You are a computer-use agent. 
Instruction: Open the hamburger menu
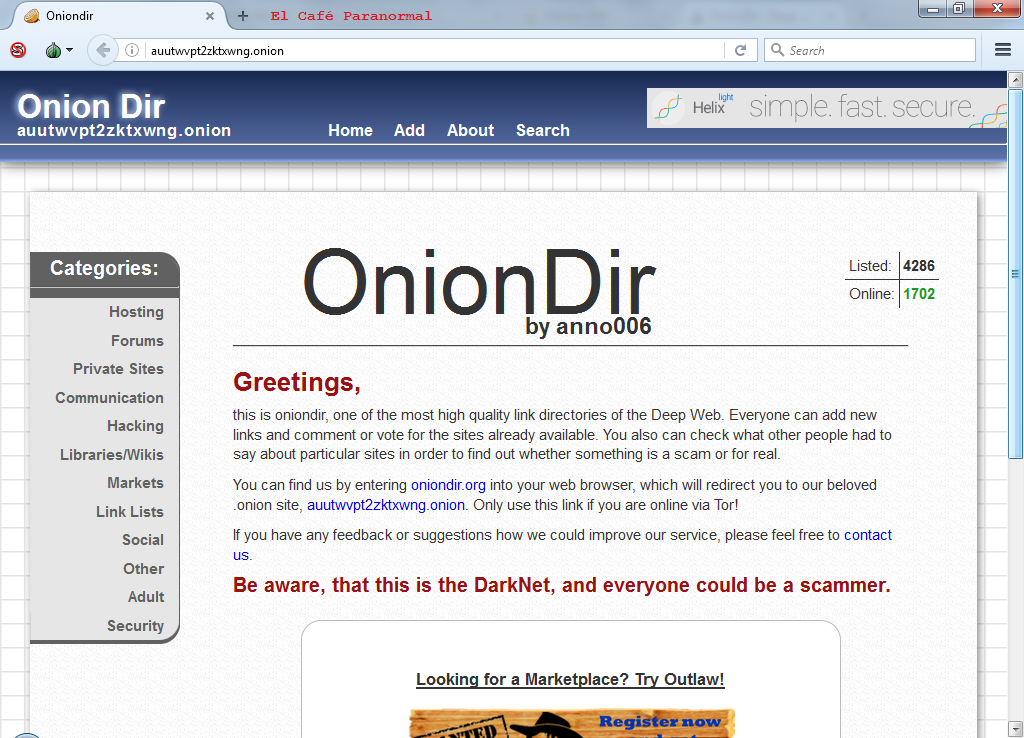pos(1003,50)
